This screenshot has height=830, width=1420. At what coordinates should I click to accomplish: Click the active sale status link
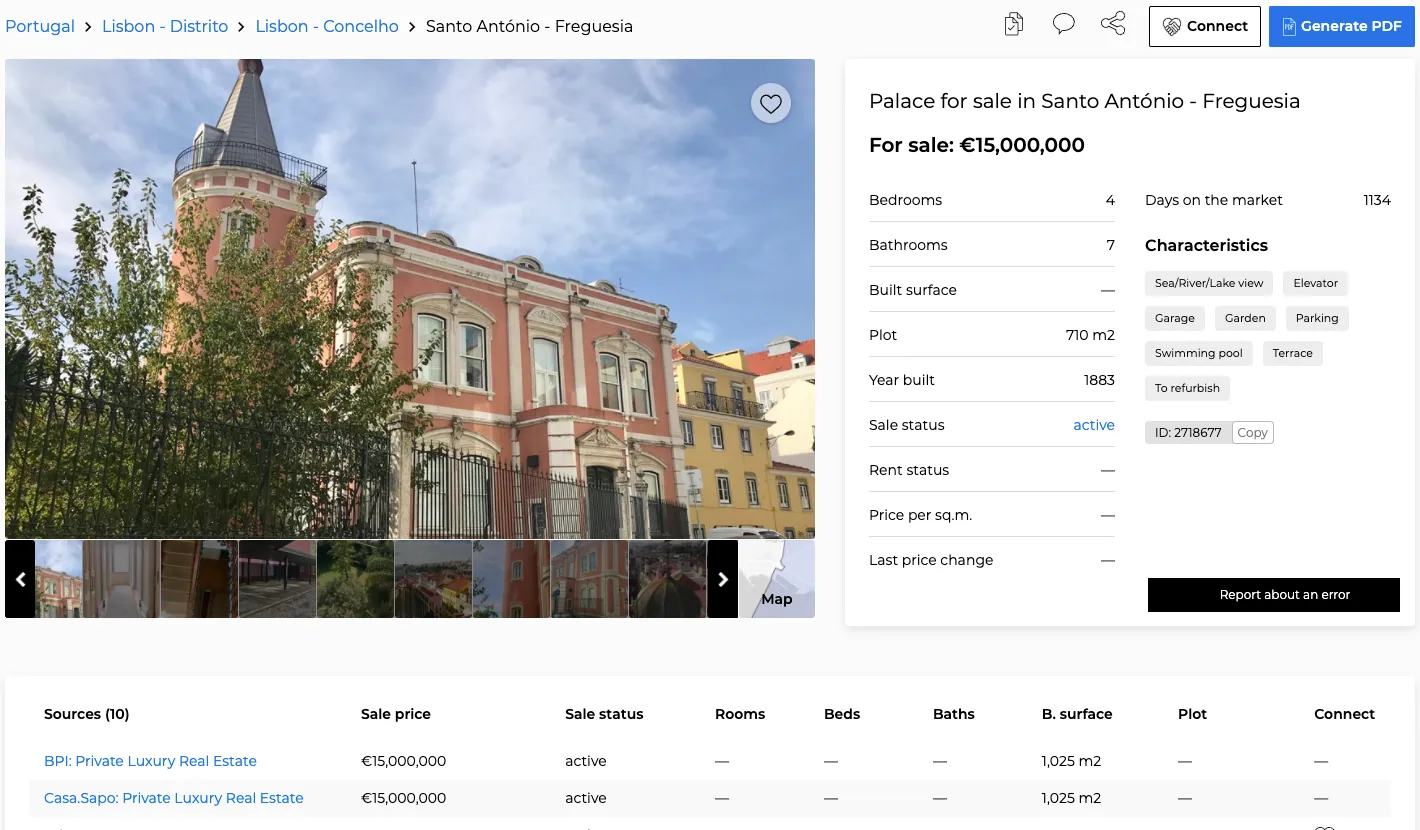point(1094,425)
